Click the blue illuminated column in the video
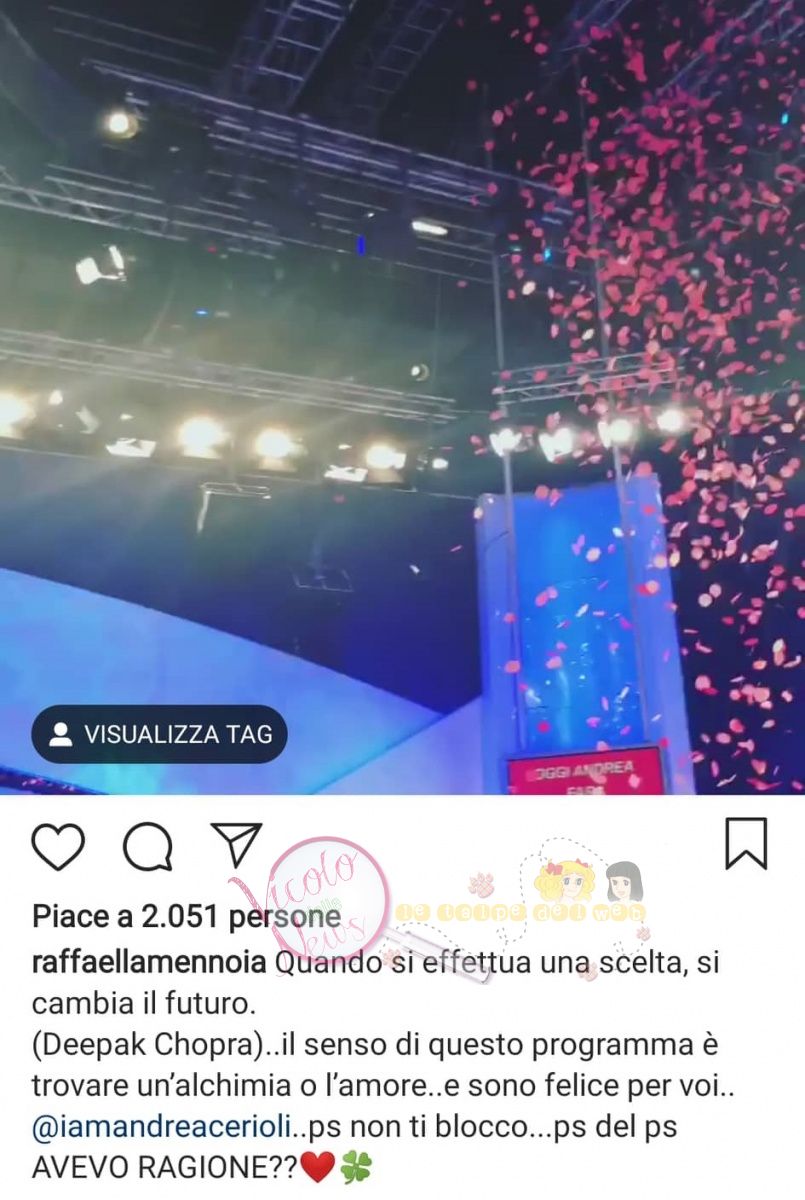 580,620
